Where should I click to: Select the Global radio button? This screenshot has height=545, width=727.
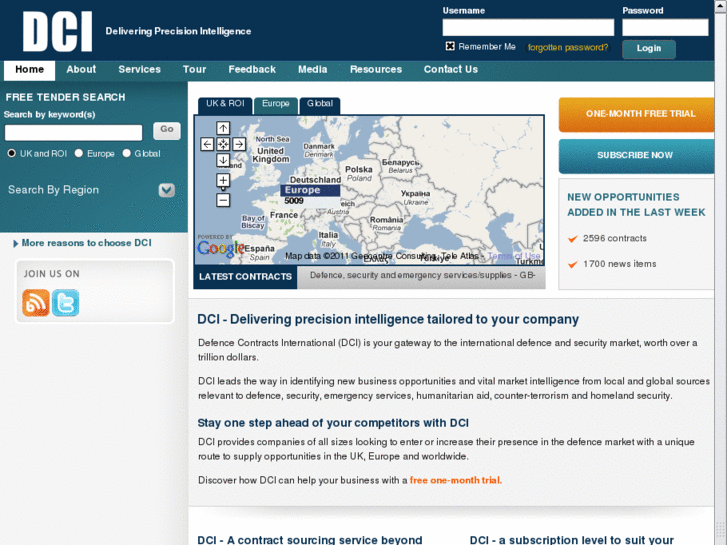click(127, 153)
